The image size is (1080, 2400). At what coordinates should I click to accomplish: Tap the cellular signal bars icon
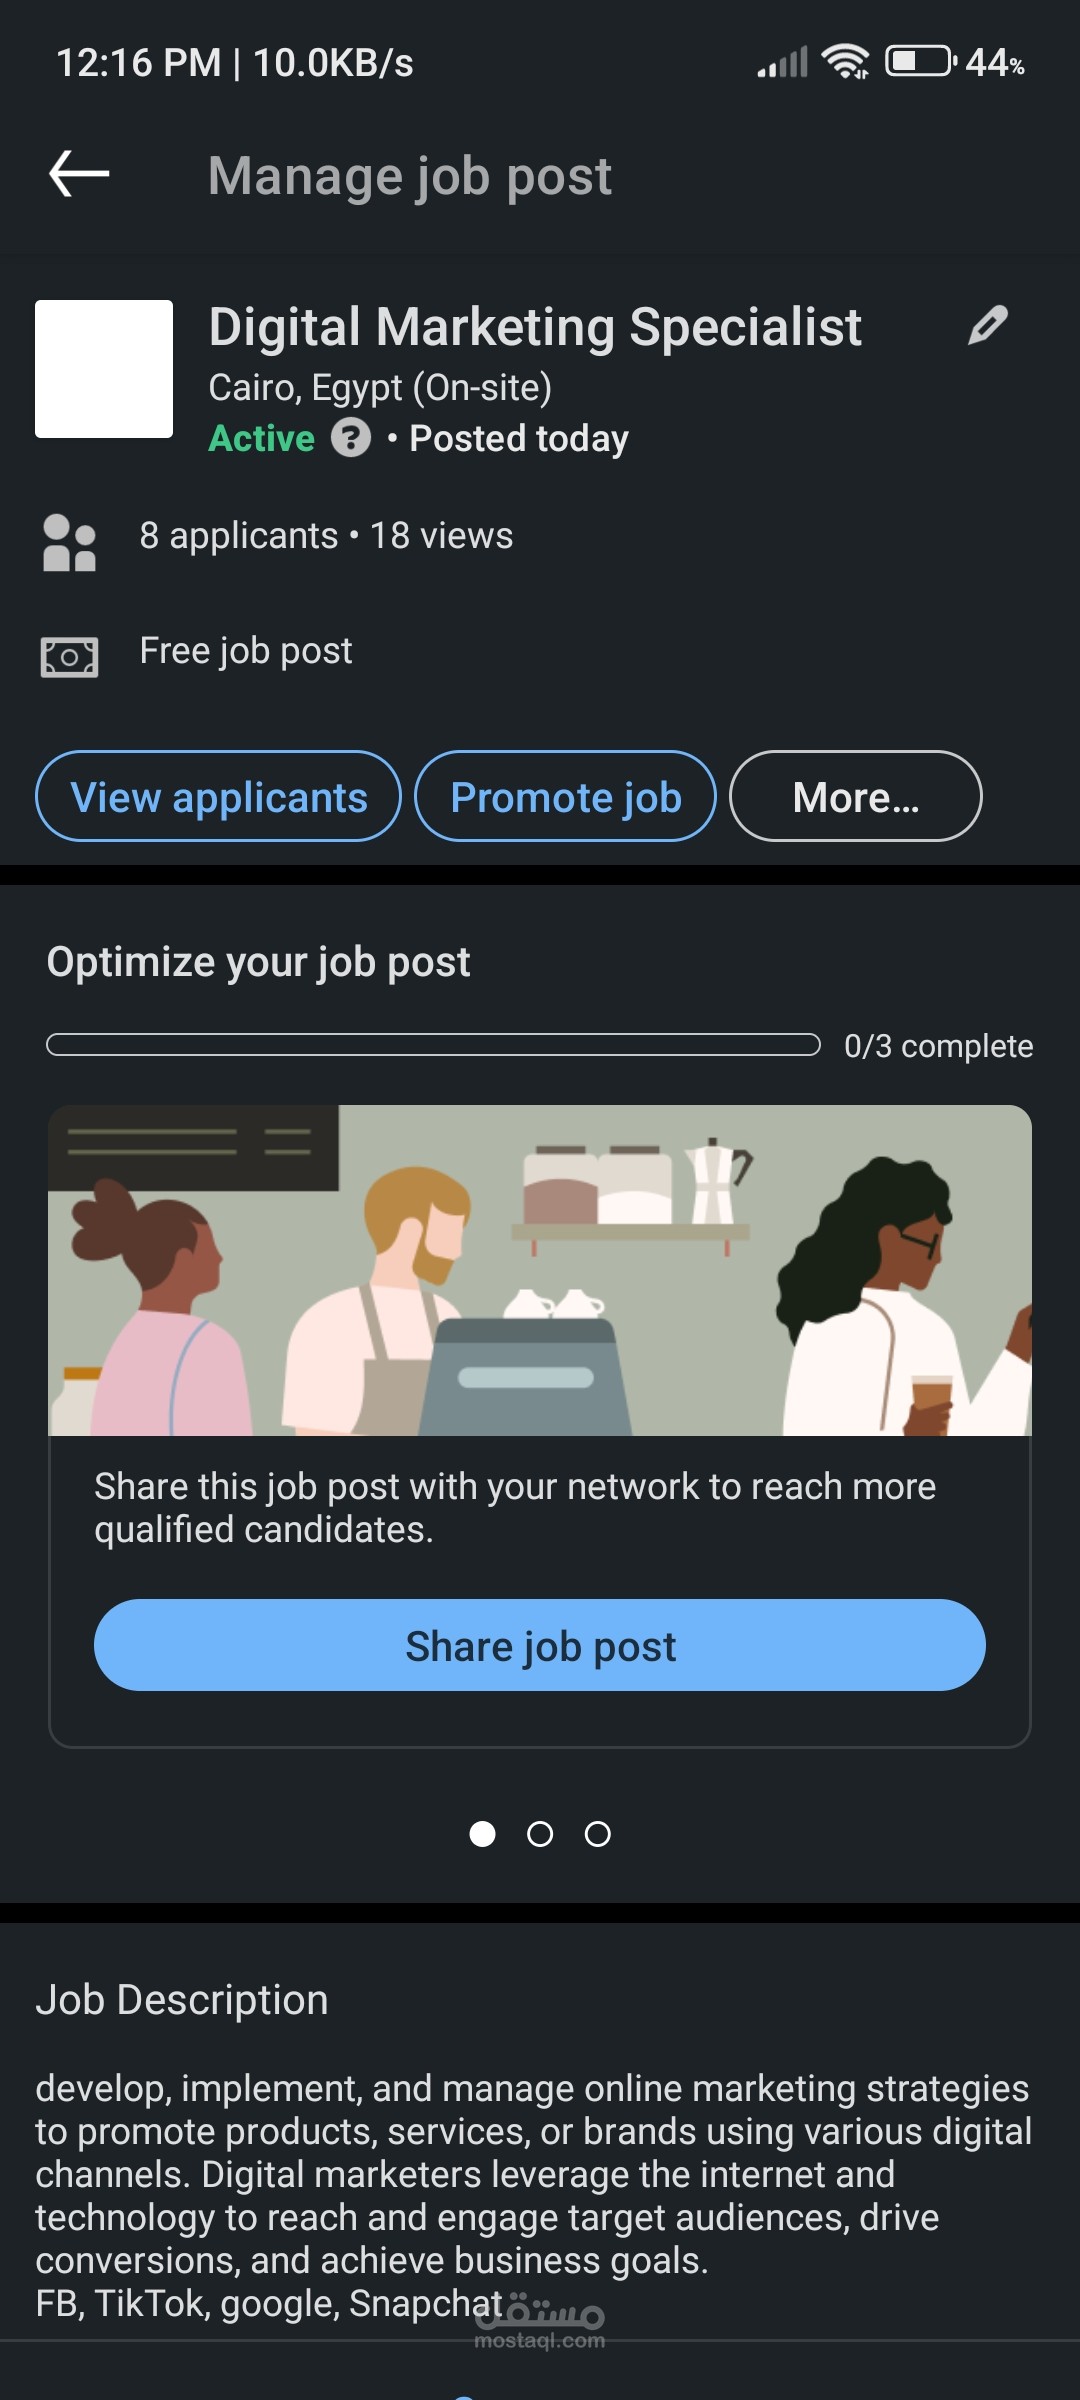[x=782, y=62]
